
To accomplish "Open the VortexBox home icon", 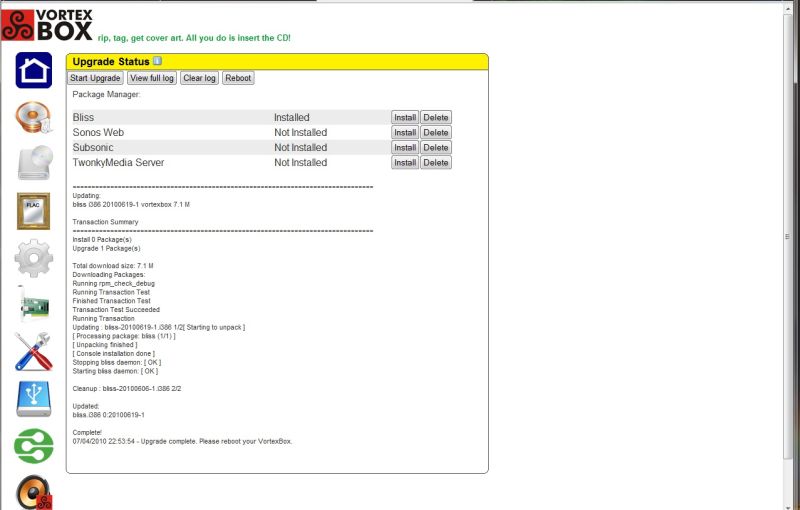I will pyautogui.click(x=34, y=70).
